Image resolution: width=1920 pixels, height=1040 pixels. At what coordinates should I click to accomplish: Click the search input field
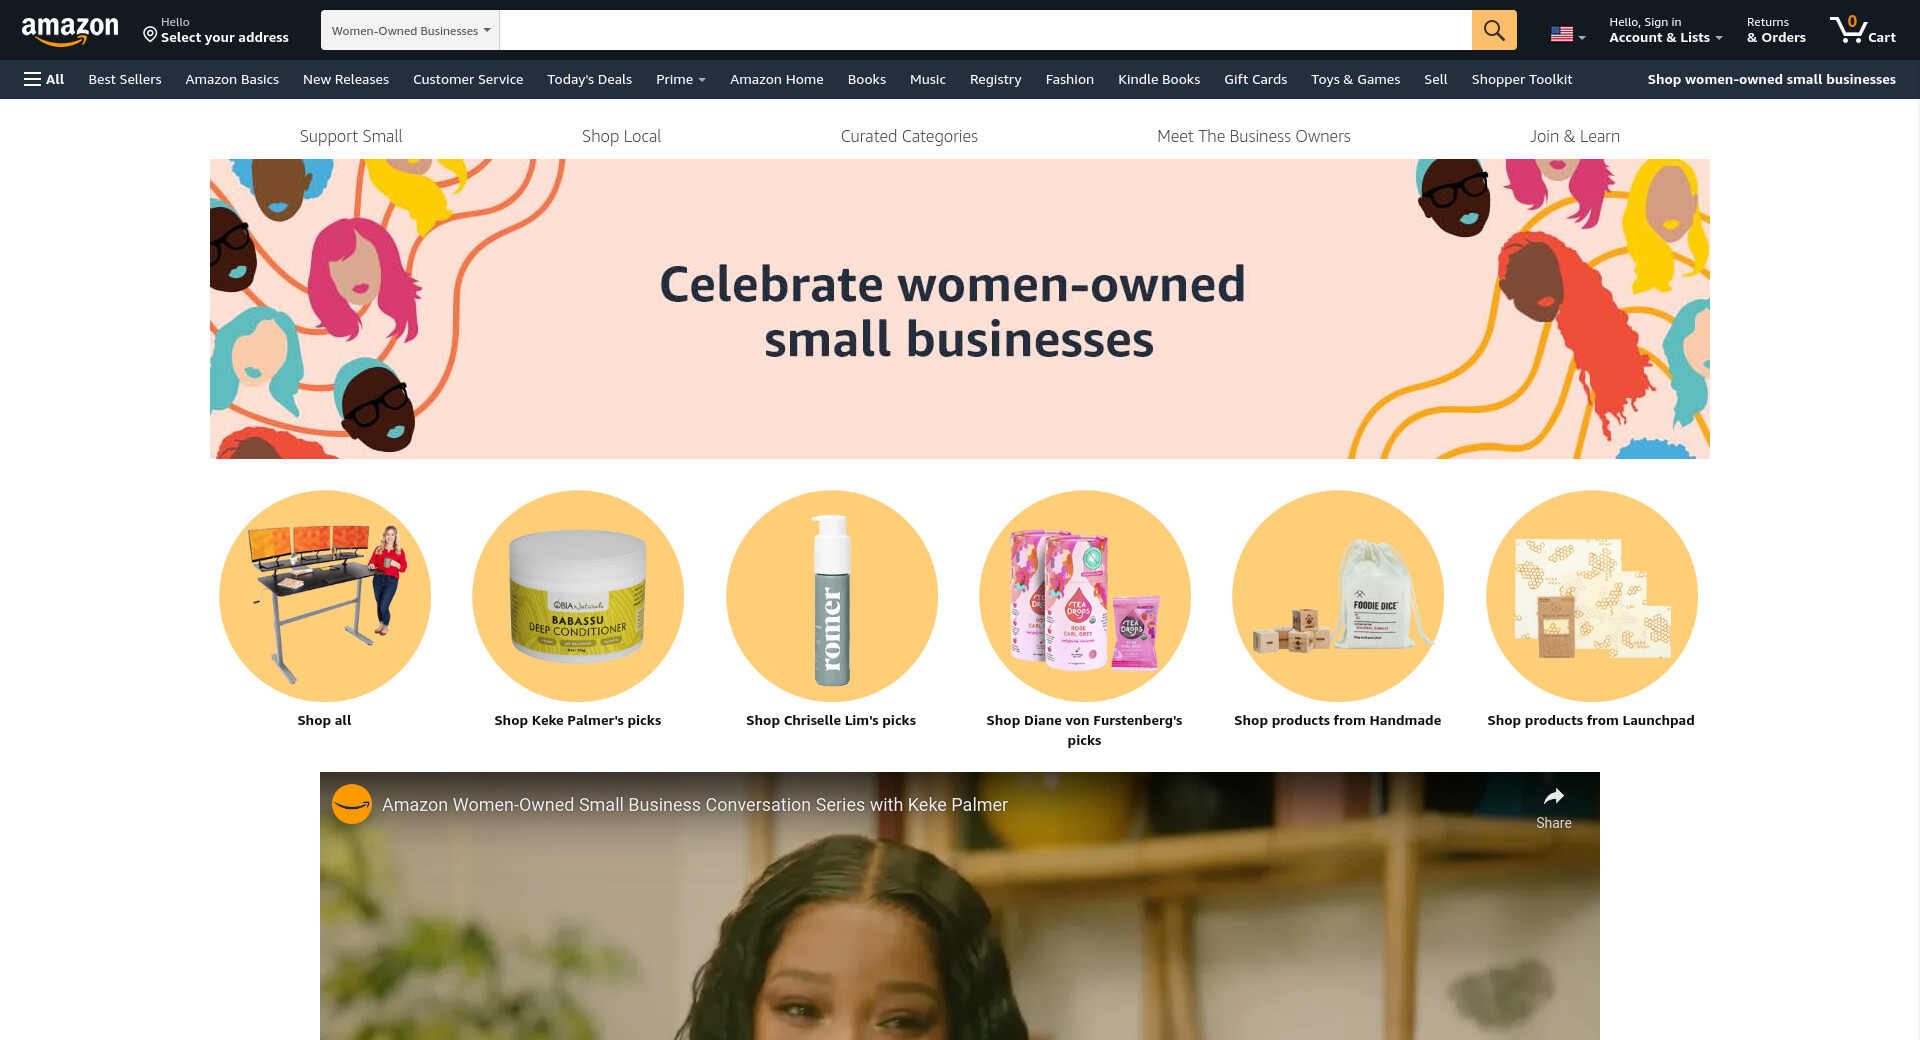click(985, 30)
